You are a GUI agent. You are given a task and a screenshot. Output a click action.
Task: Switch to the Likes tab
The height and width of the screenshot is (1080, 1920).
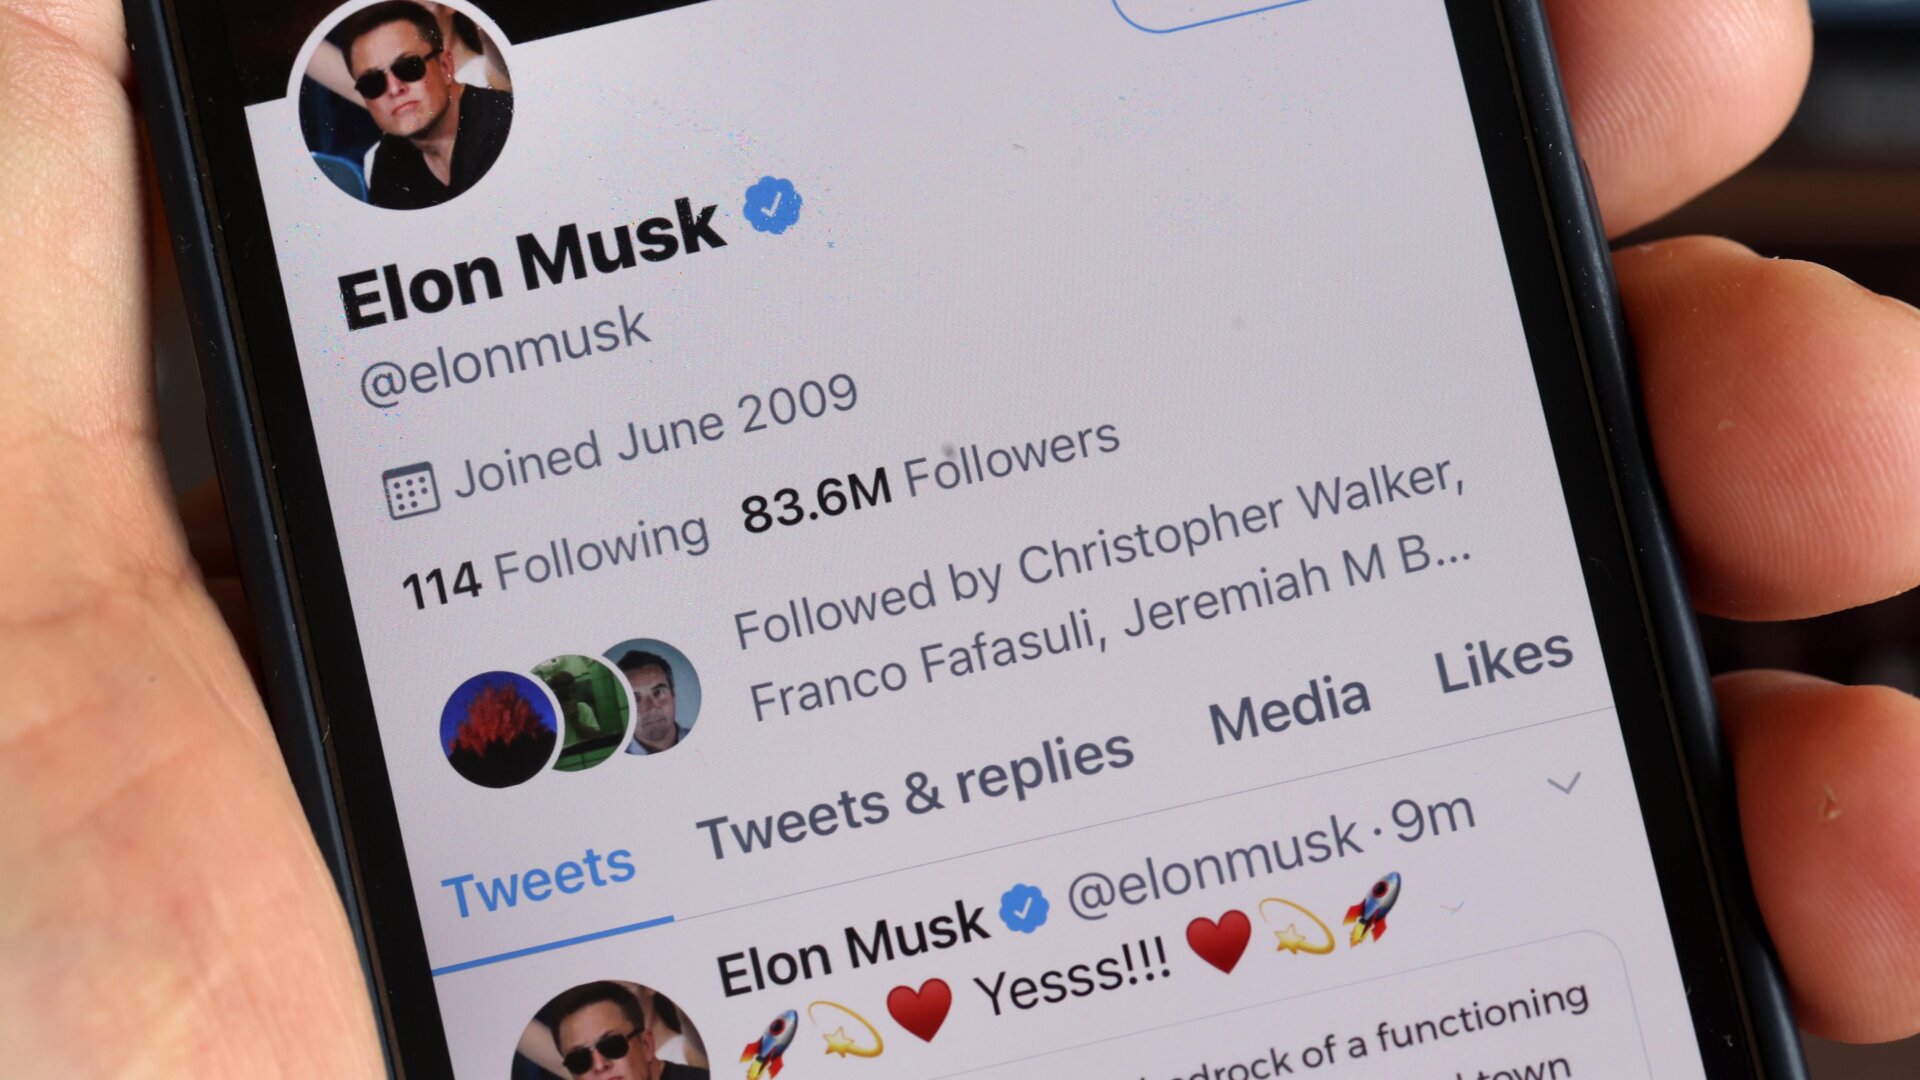pyautogui.click(x=1504, y=662)
